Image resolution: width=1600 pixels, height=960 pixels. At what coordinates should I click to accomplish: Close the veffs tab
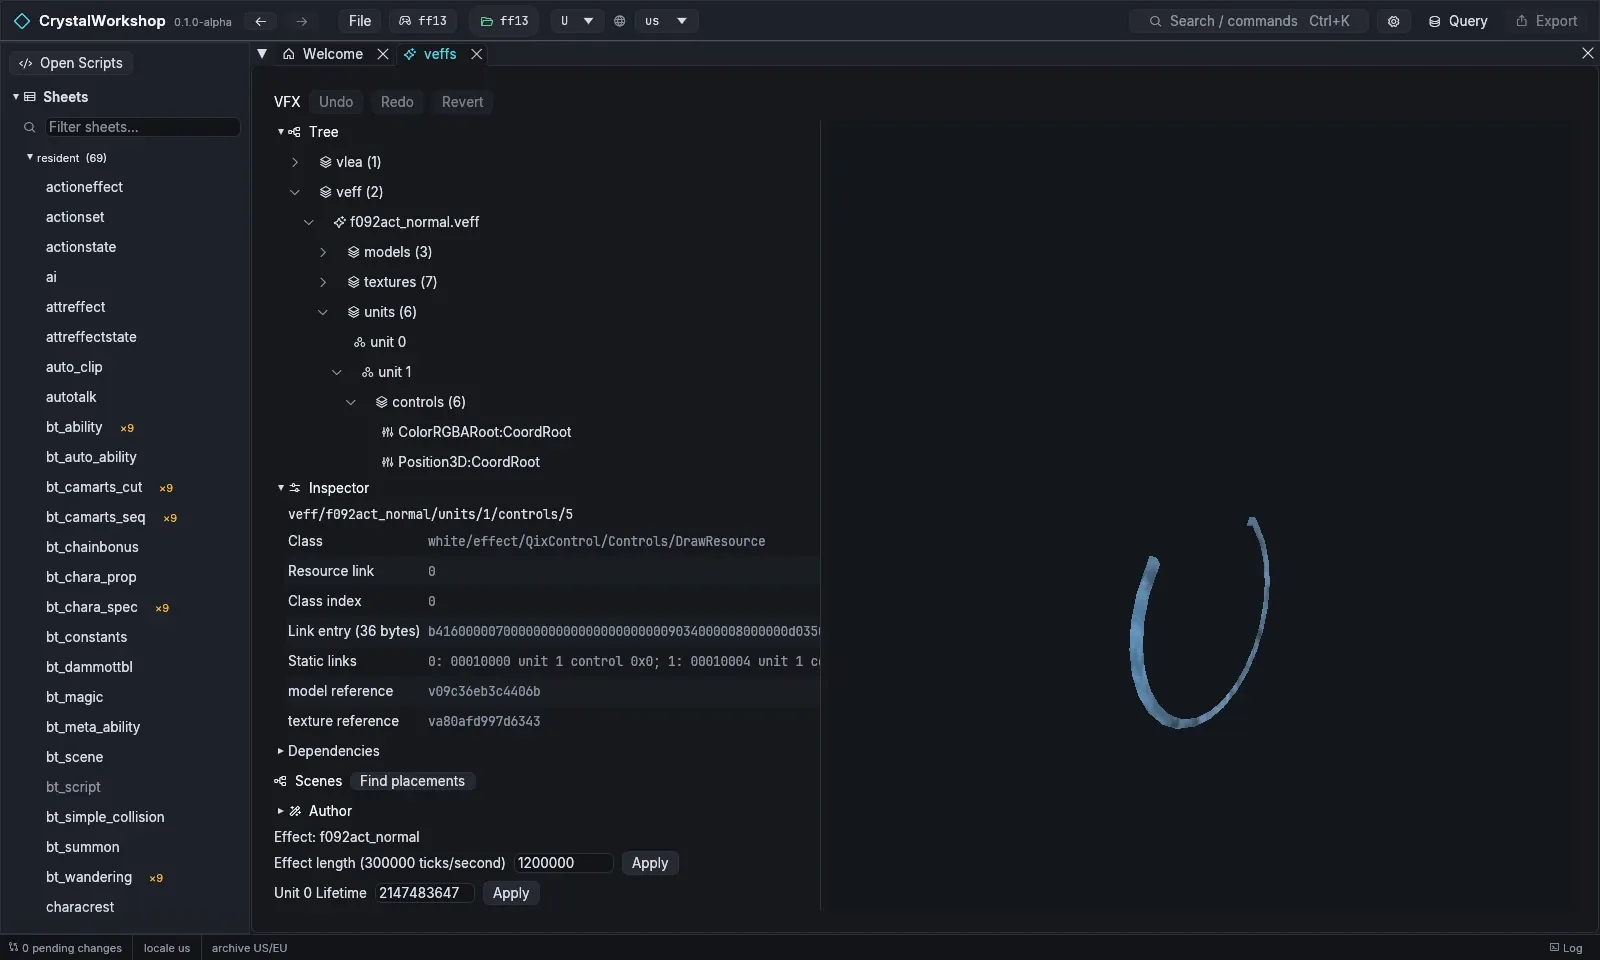(x=477, y=54)
